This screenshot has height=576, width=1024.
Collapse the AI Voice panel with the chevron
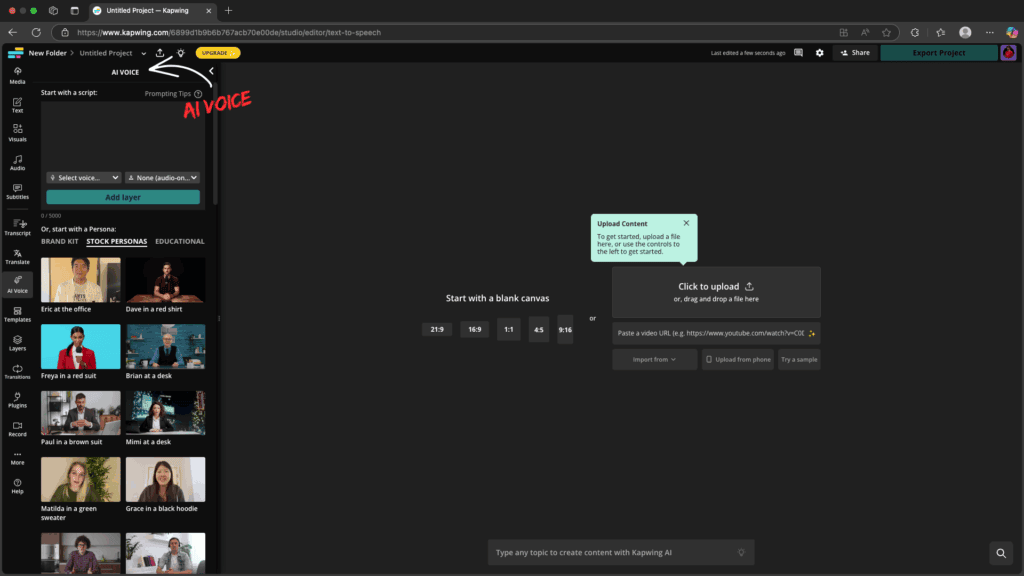tap(211, 71)
